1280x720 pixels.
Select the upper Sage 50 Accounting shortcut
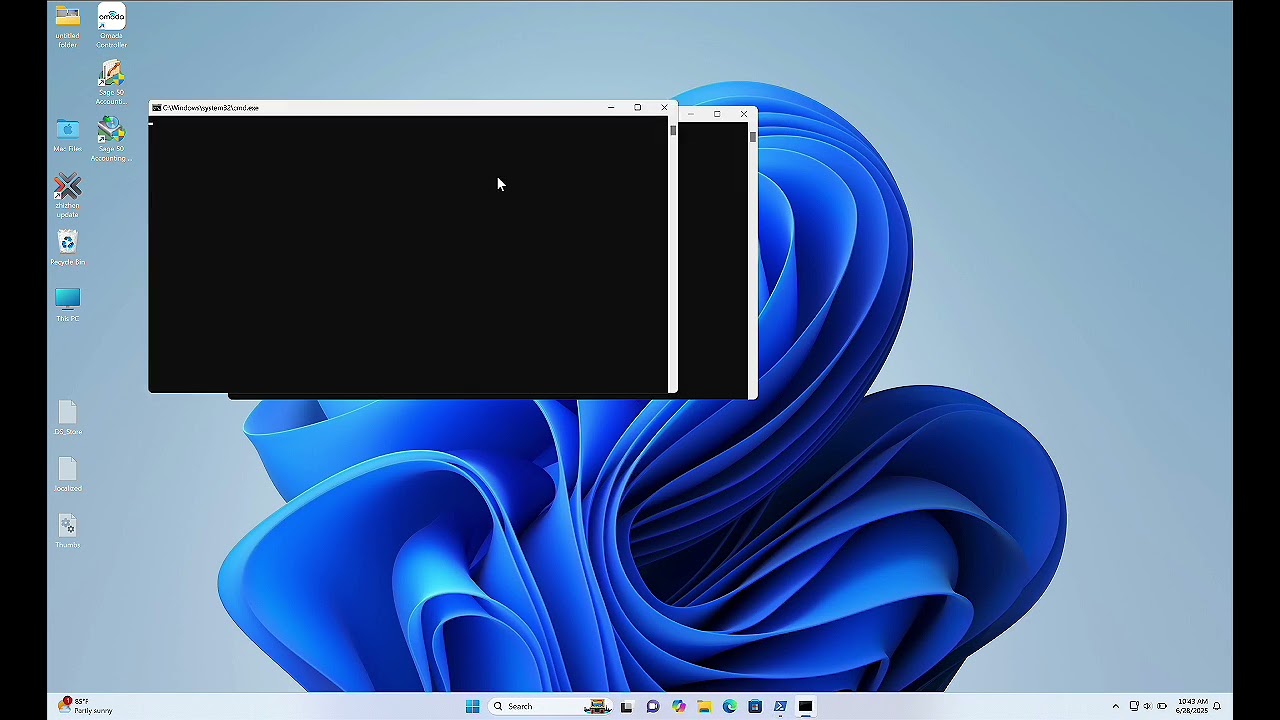(111, 83)
